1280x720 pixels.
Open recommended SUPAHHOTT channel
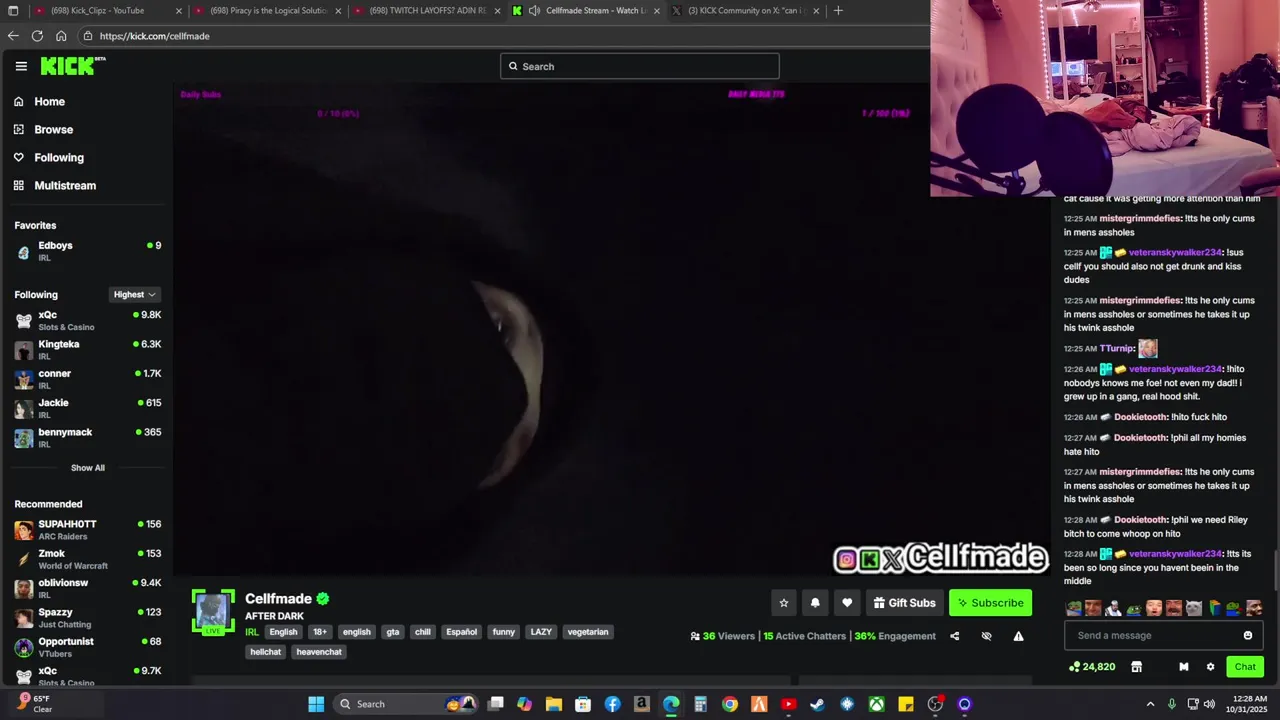pyautogui.click(x=87, y=529)
